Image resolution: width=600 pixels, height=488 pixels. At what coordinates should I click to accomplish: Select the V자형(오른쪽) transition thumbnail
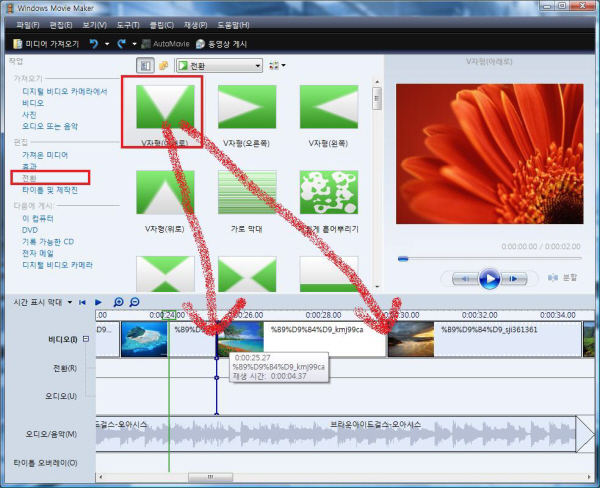[247, 107]
